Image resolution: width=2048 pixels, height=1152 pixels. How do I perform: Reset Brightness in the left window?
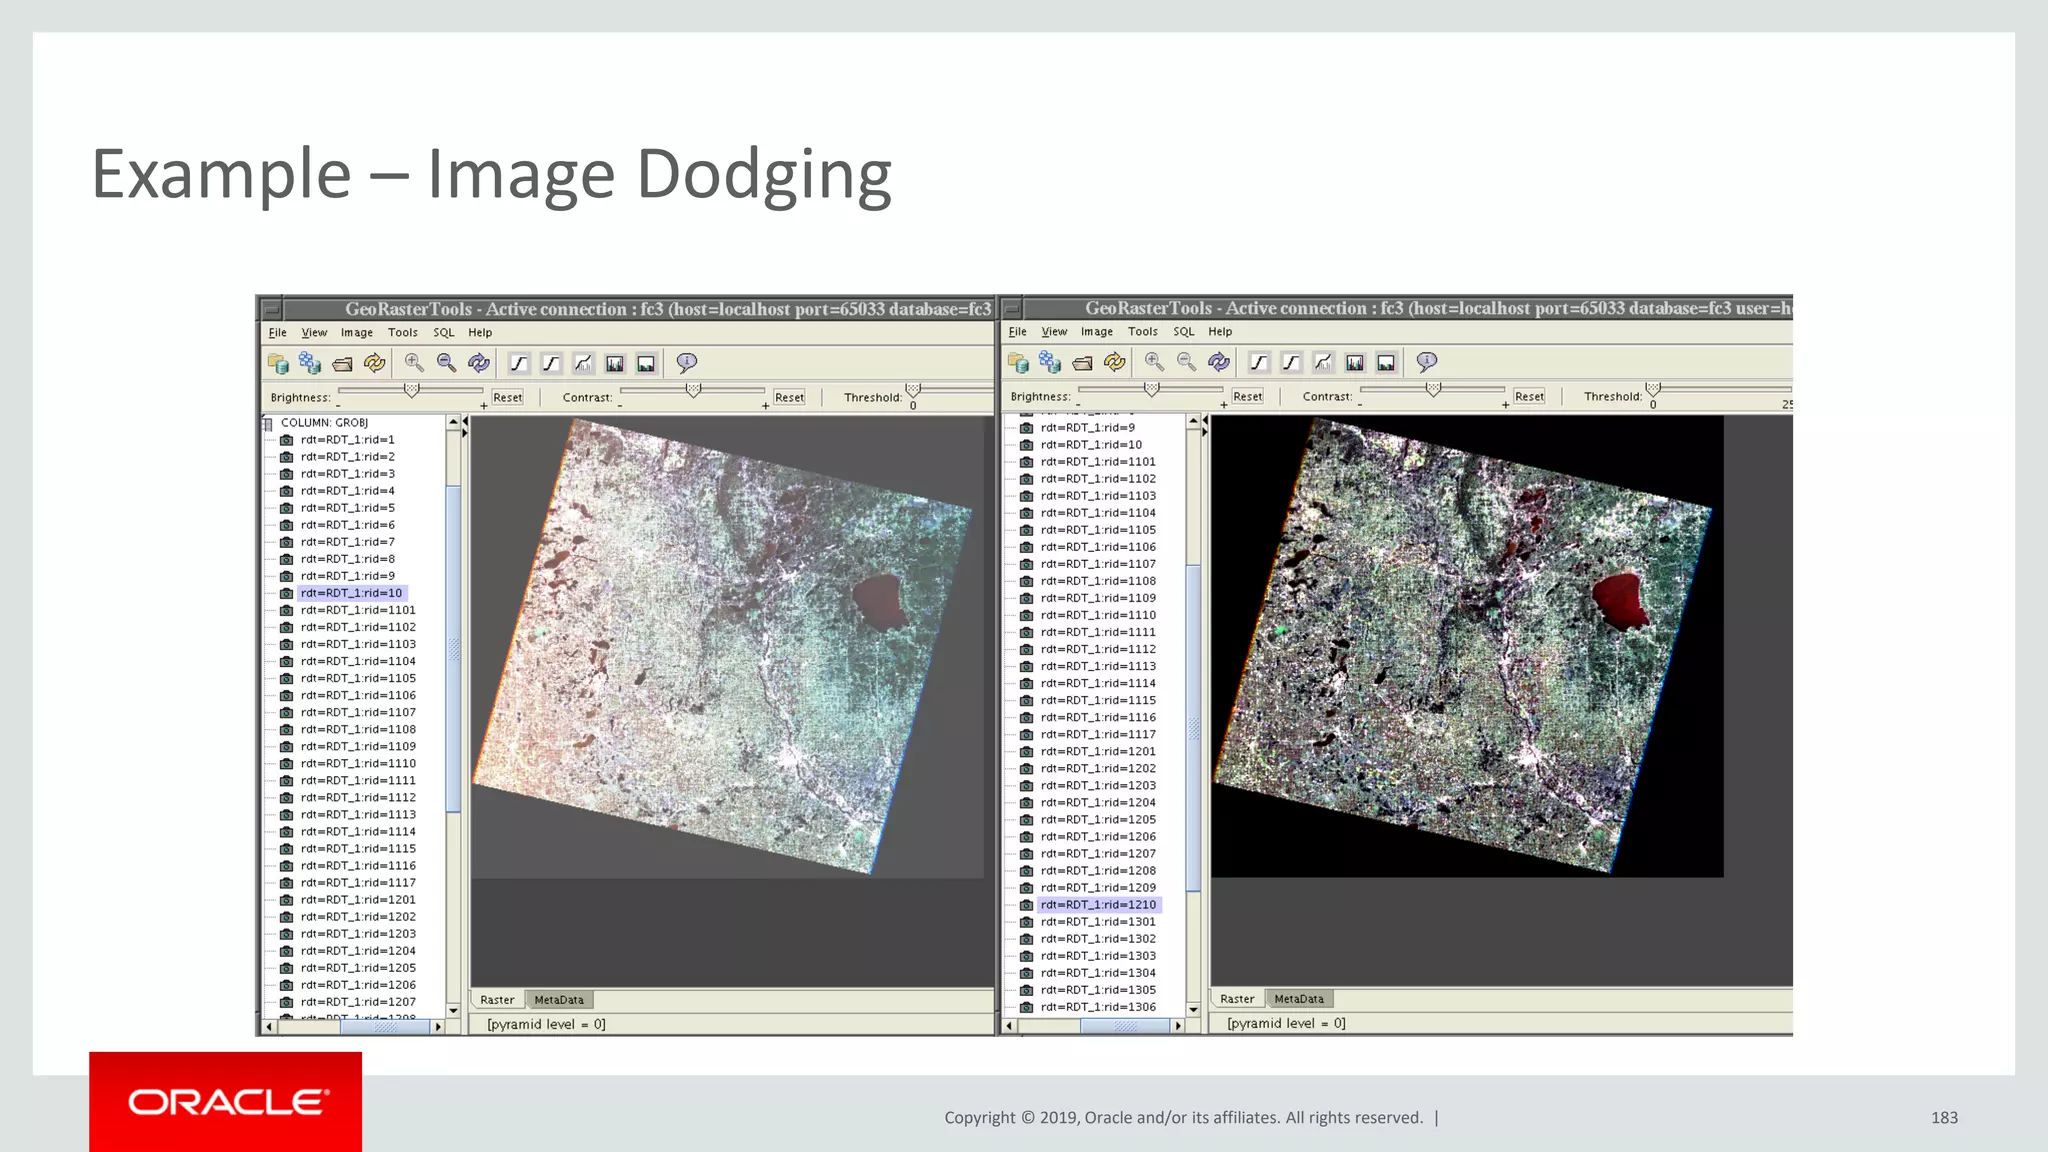pos(507,398)
